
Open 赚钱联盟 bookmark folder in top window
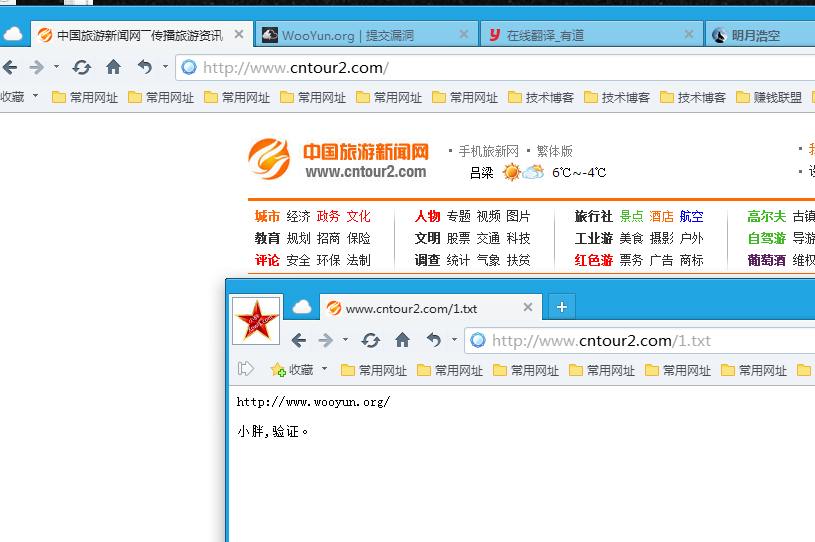point(769,97)
